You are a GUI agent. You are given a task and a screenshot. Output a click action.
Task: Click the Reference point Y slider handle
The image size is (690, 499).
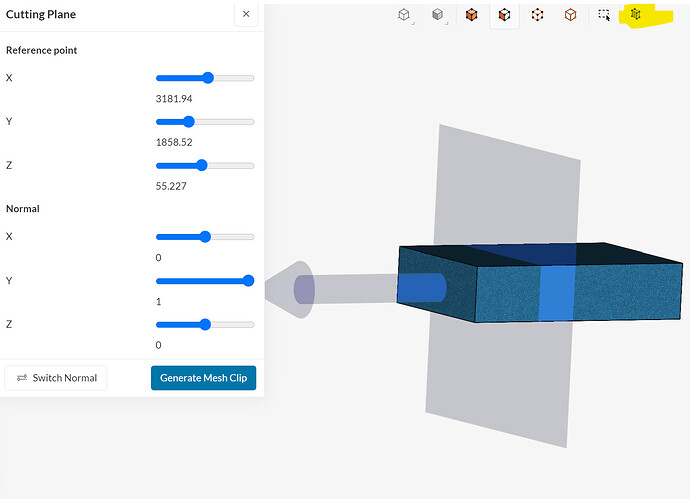(x=189, y=121)
